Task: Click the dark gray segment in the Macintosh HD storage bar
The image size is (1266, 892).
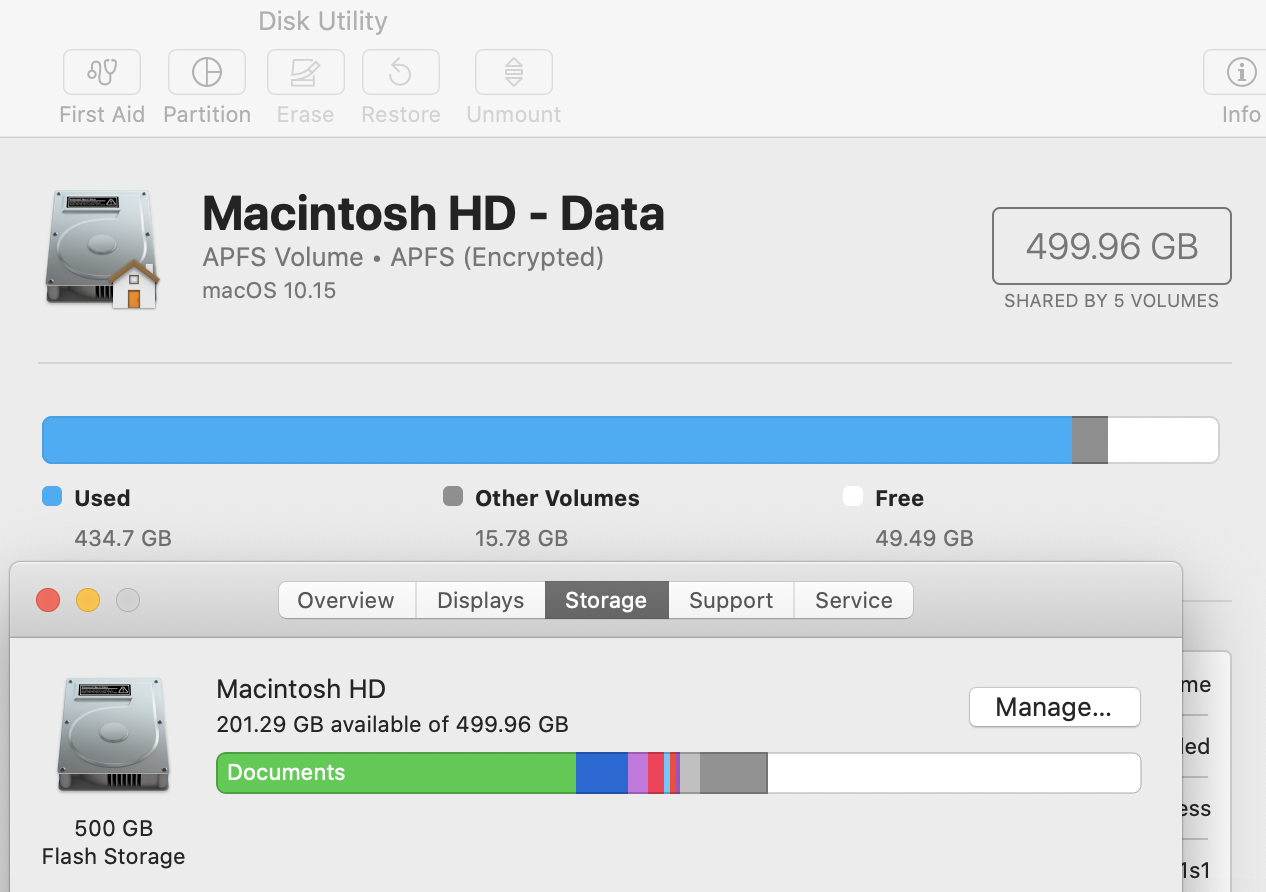Action: click(733, 773)
